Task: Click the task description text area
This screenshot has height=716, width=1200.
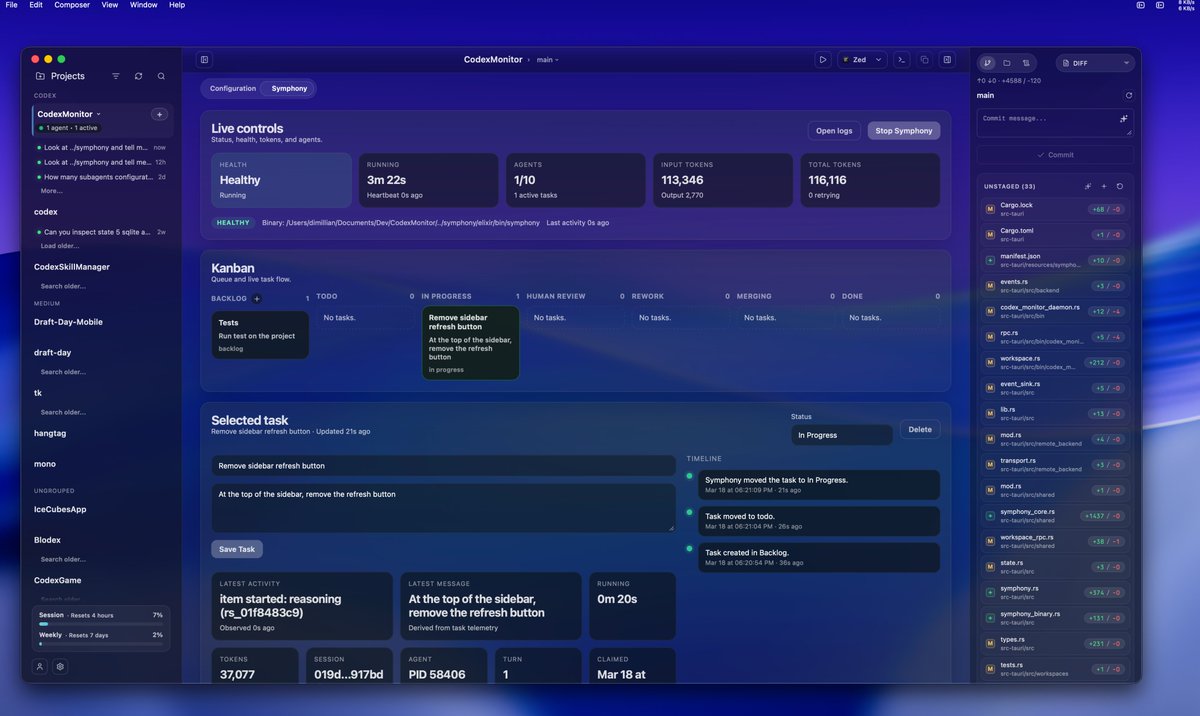Action: pos(443,508)
